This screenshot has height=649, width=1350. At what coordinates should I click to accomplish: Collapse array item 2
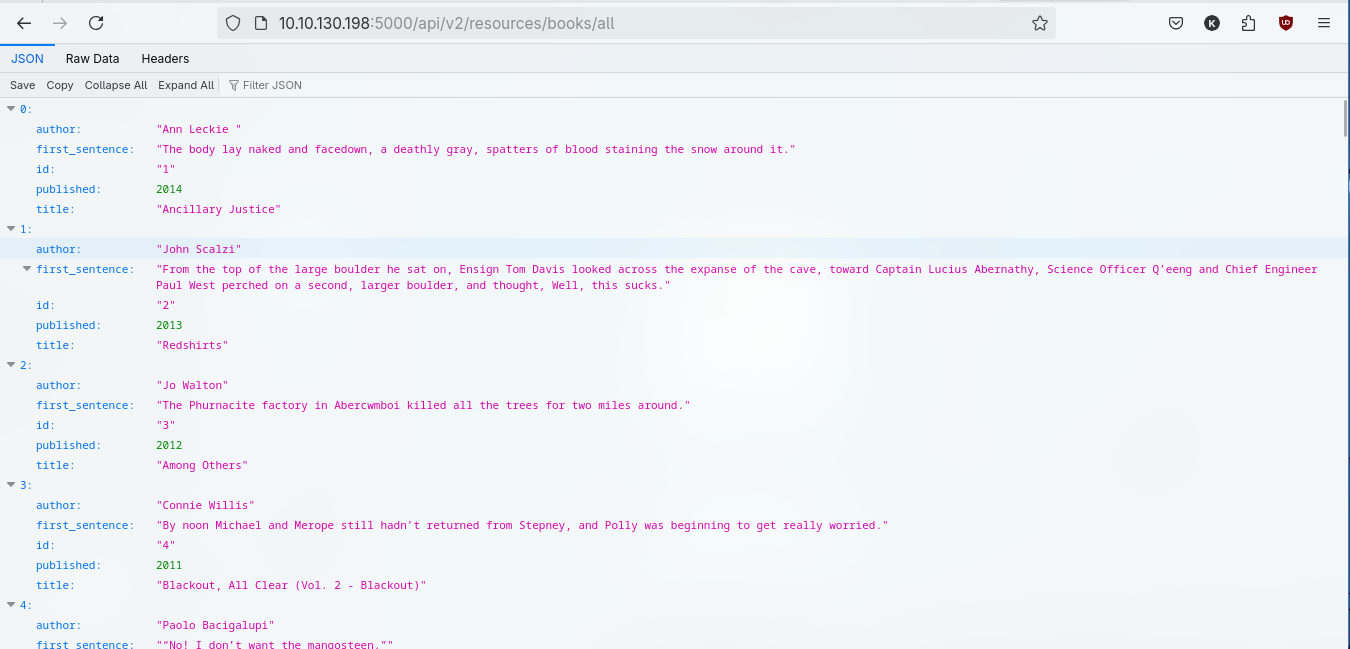pyautogui.click(x=11, y=365)
